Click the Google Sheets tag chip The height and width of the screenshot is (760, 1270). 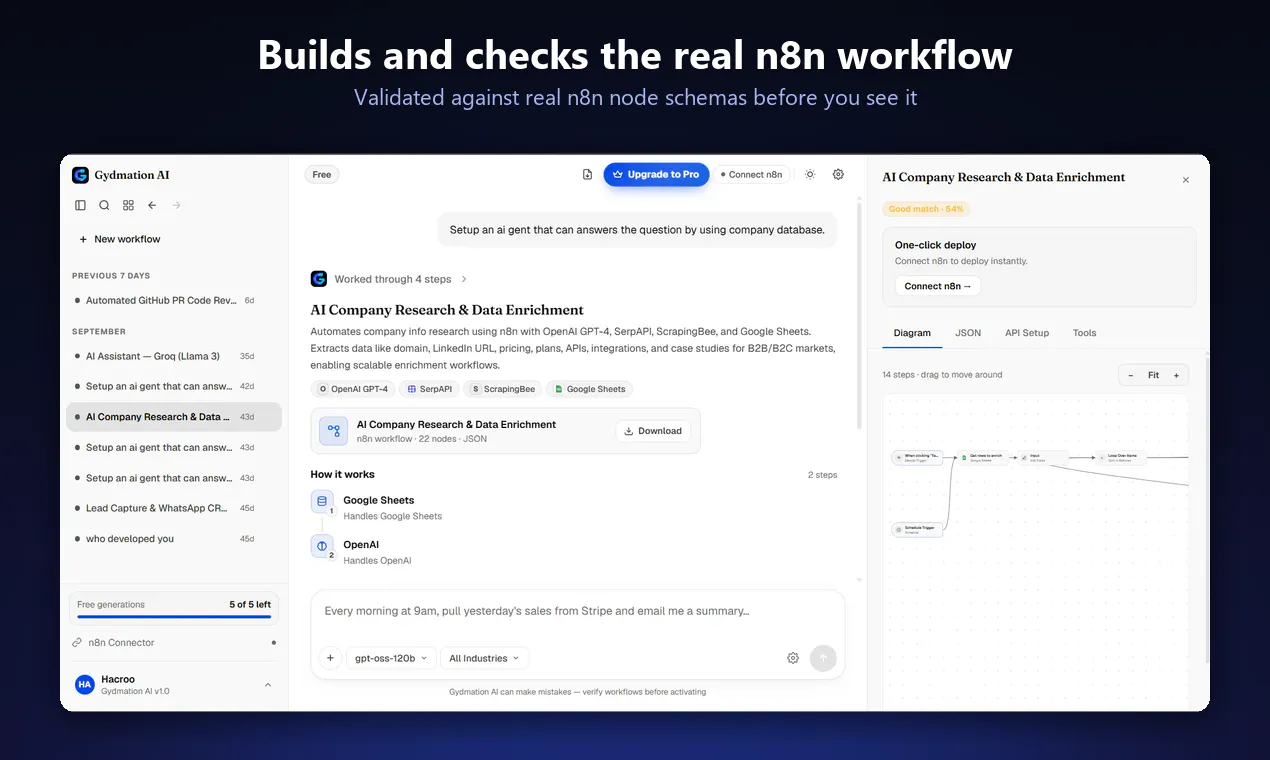point(589,389)
